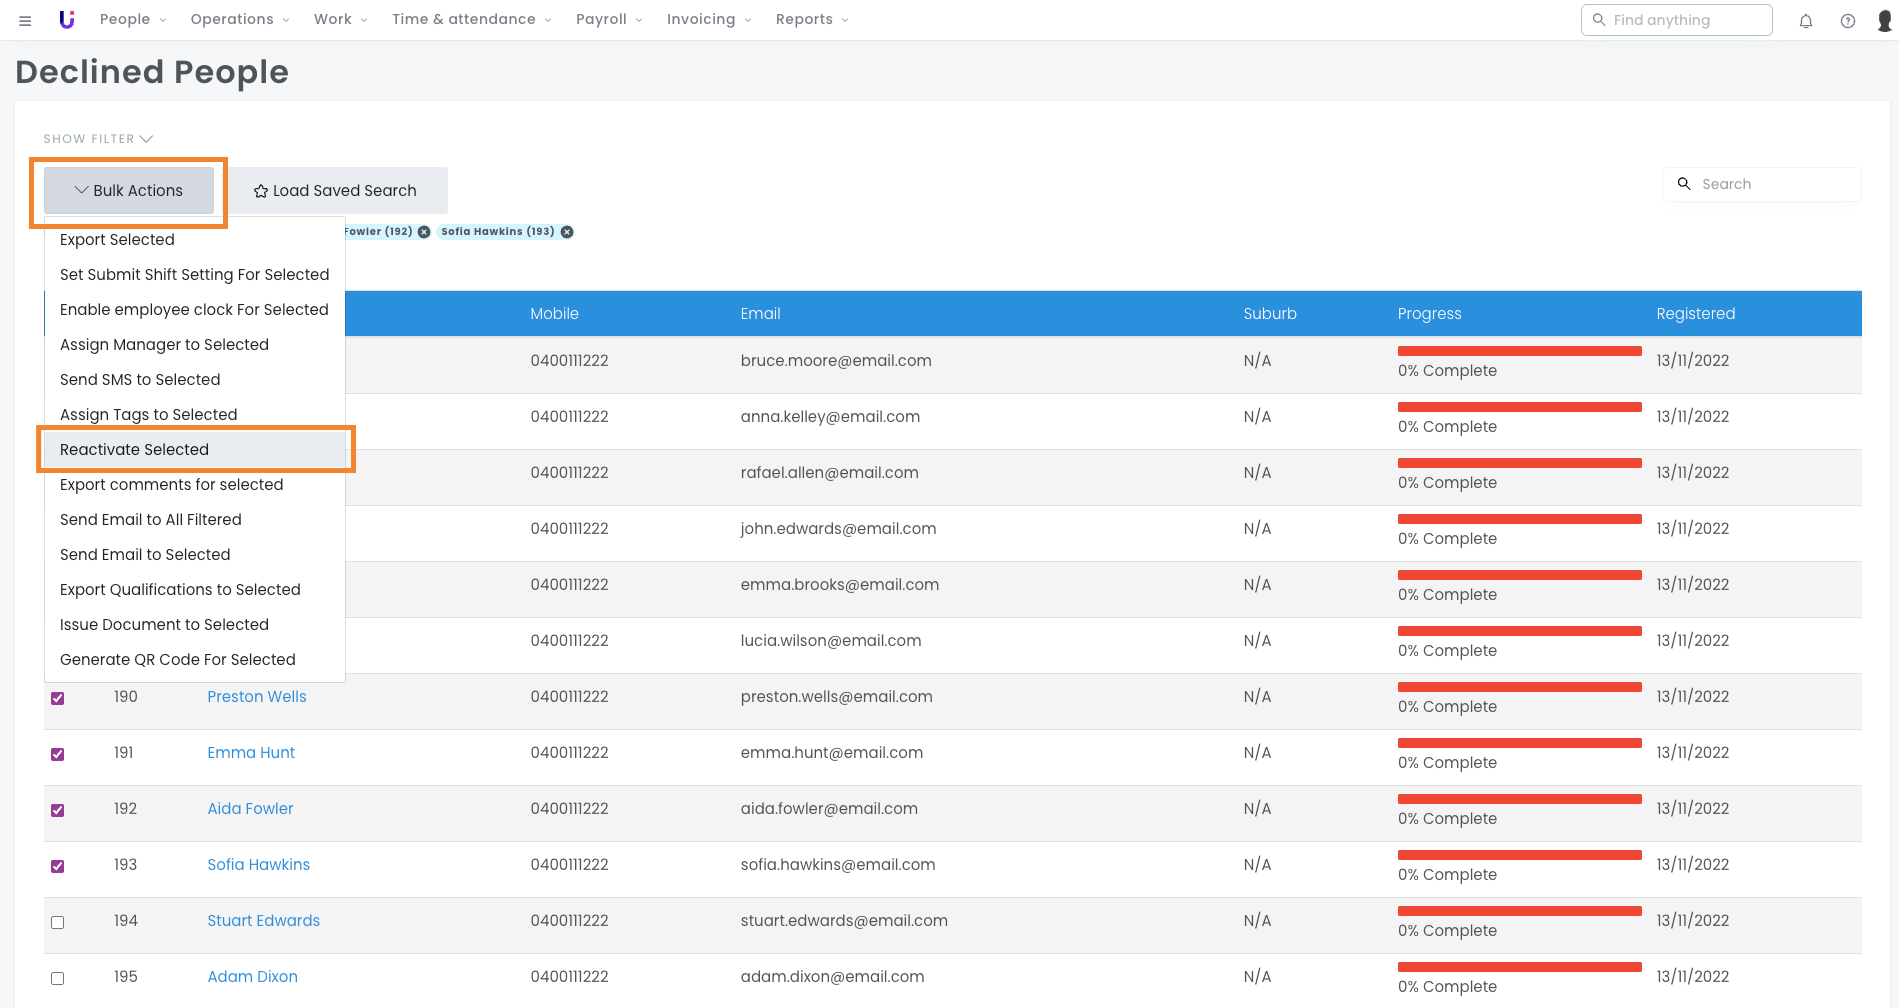1899x1008 pixels.
Task: Click the star icon on Load Saved Search
Action: point(260,191)
